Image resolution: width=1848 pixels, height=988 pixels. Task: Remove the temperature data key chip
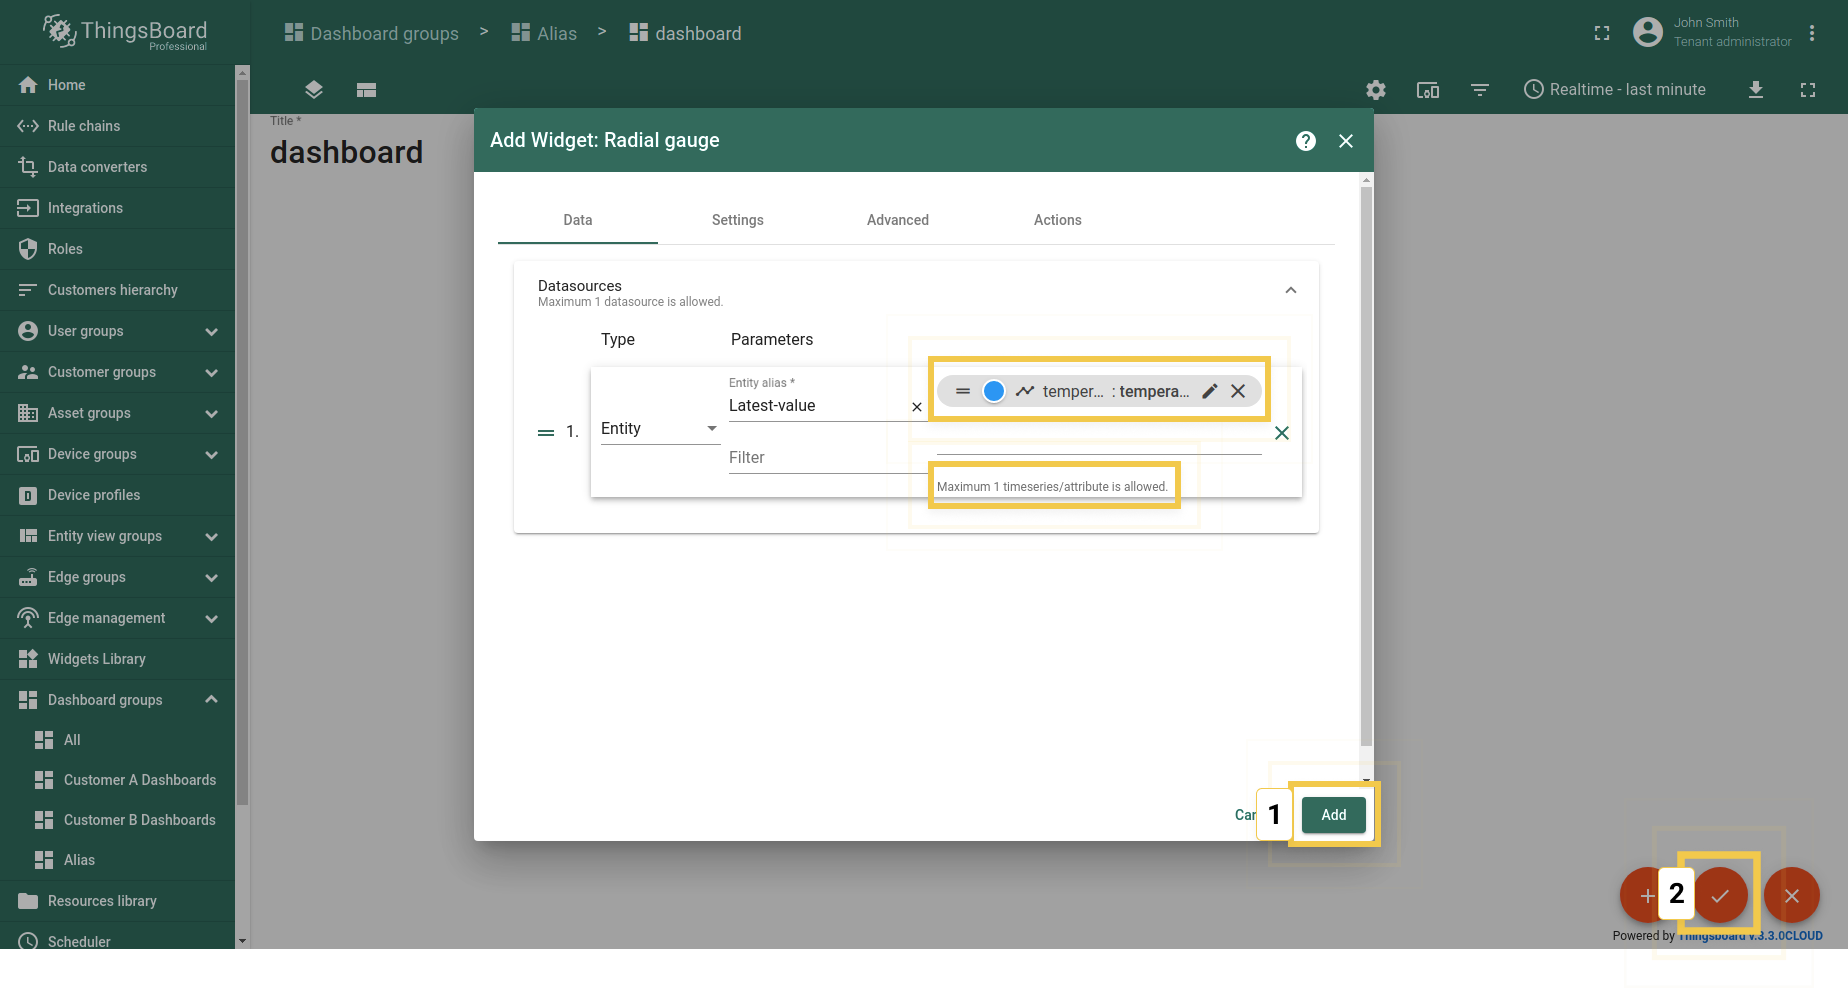tap(1238, 391)
